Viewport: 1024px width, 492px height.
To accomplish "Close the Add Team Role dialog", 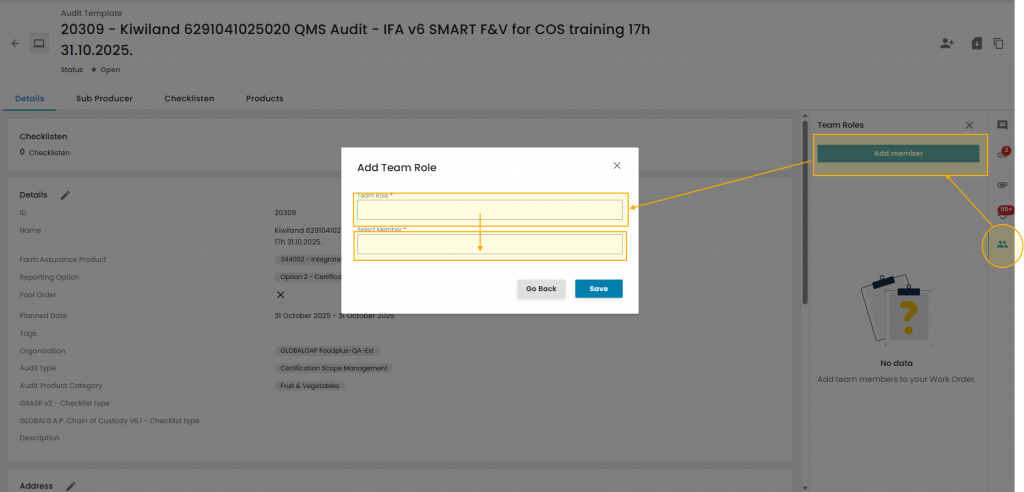I will pyautogui.click(x=617, y=166).
